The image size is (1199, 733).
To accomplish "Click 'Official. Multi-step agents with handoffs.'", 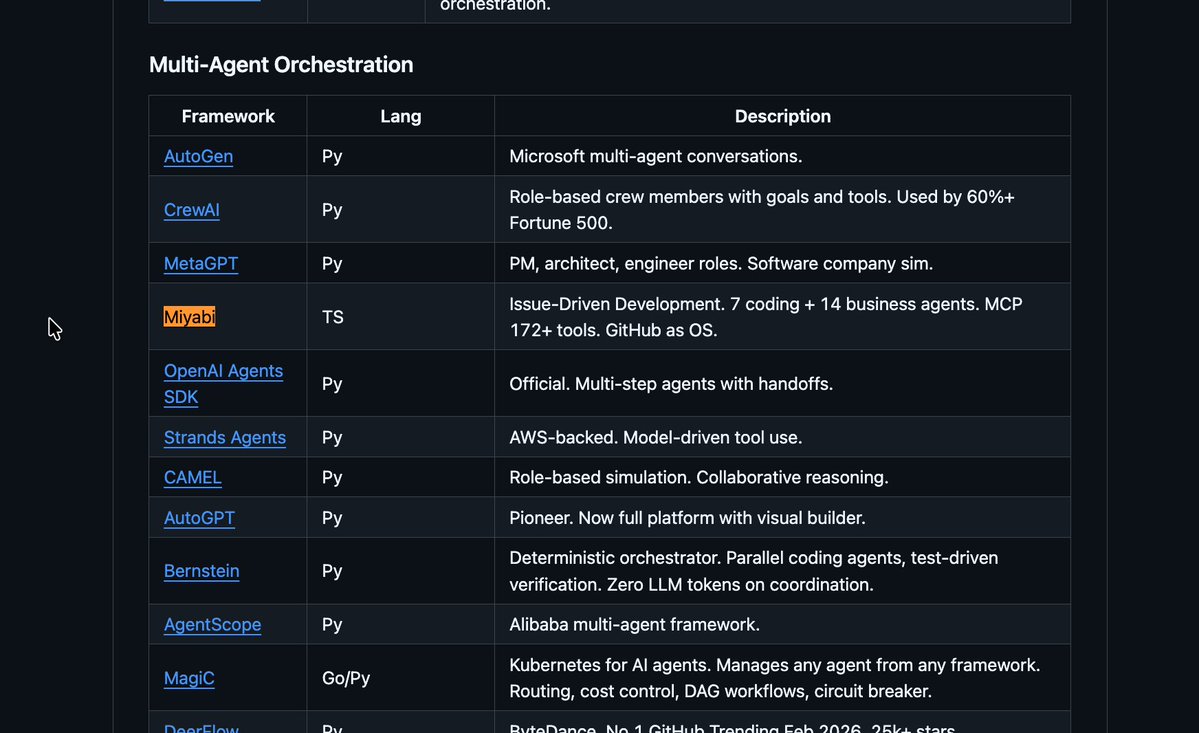I will pyautogui.click(x=671, y=384).
